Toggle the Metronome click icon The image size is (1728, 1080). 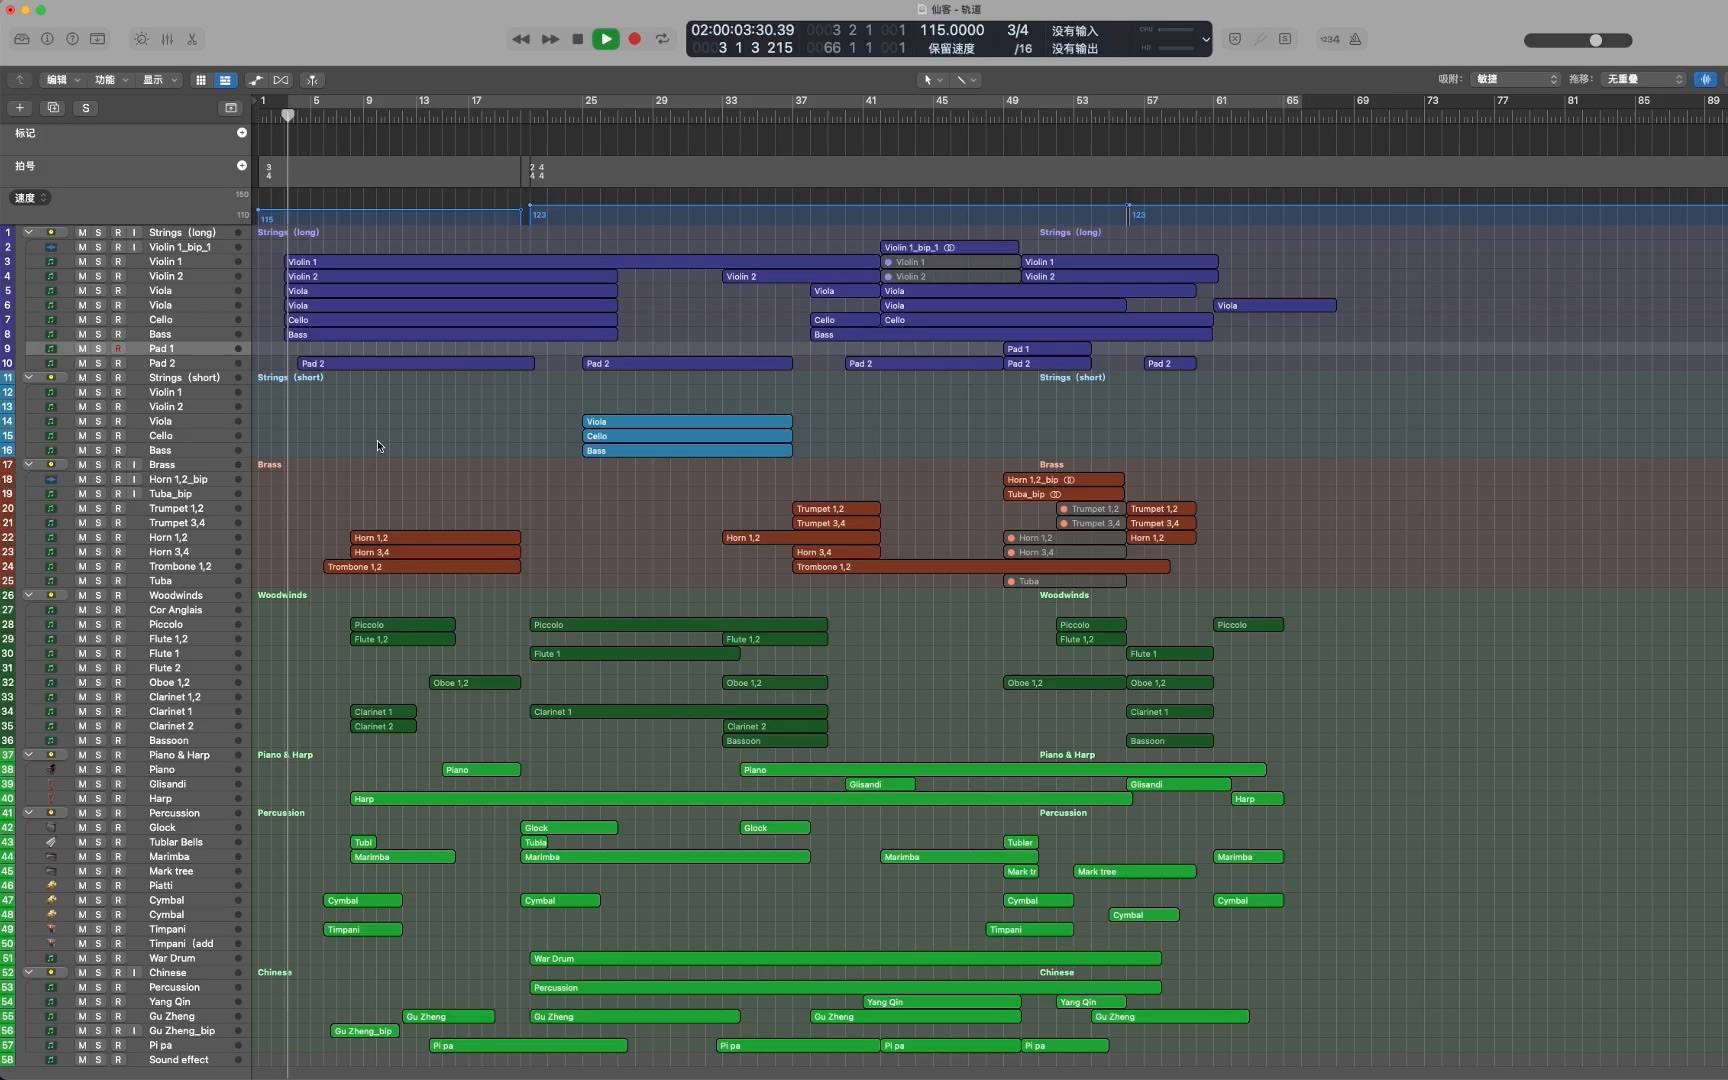point(1355,39)
